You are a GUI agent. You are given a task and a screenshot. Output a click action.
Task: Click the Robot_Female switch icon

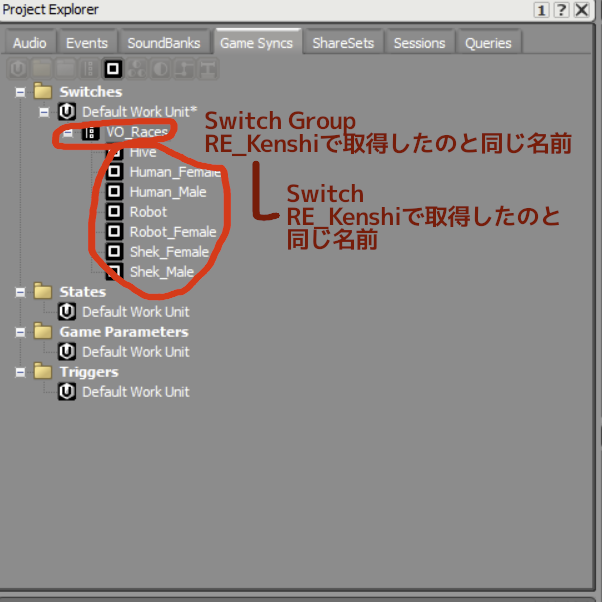point(114,232)
